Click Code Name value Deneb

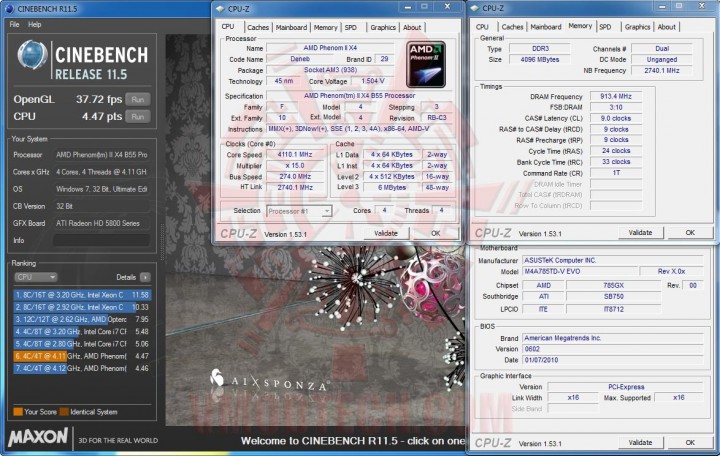tap(300, 59)
